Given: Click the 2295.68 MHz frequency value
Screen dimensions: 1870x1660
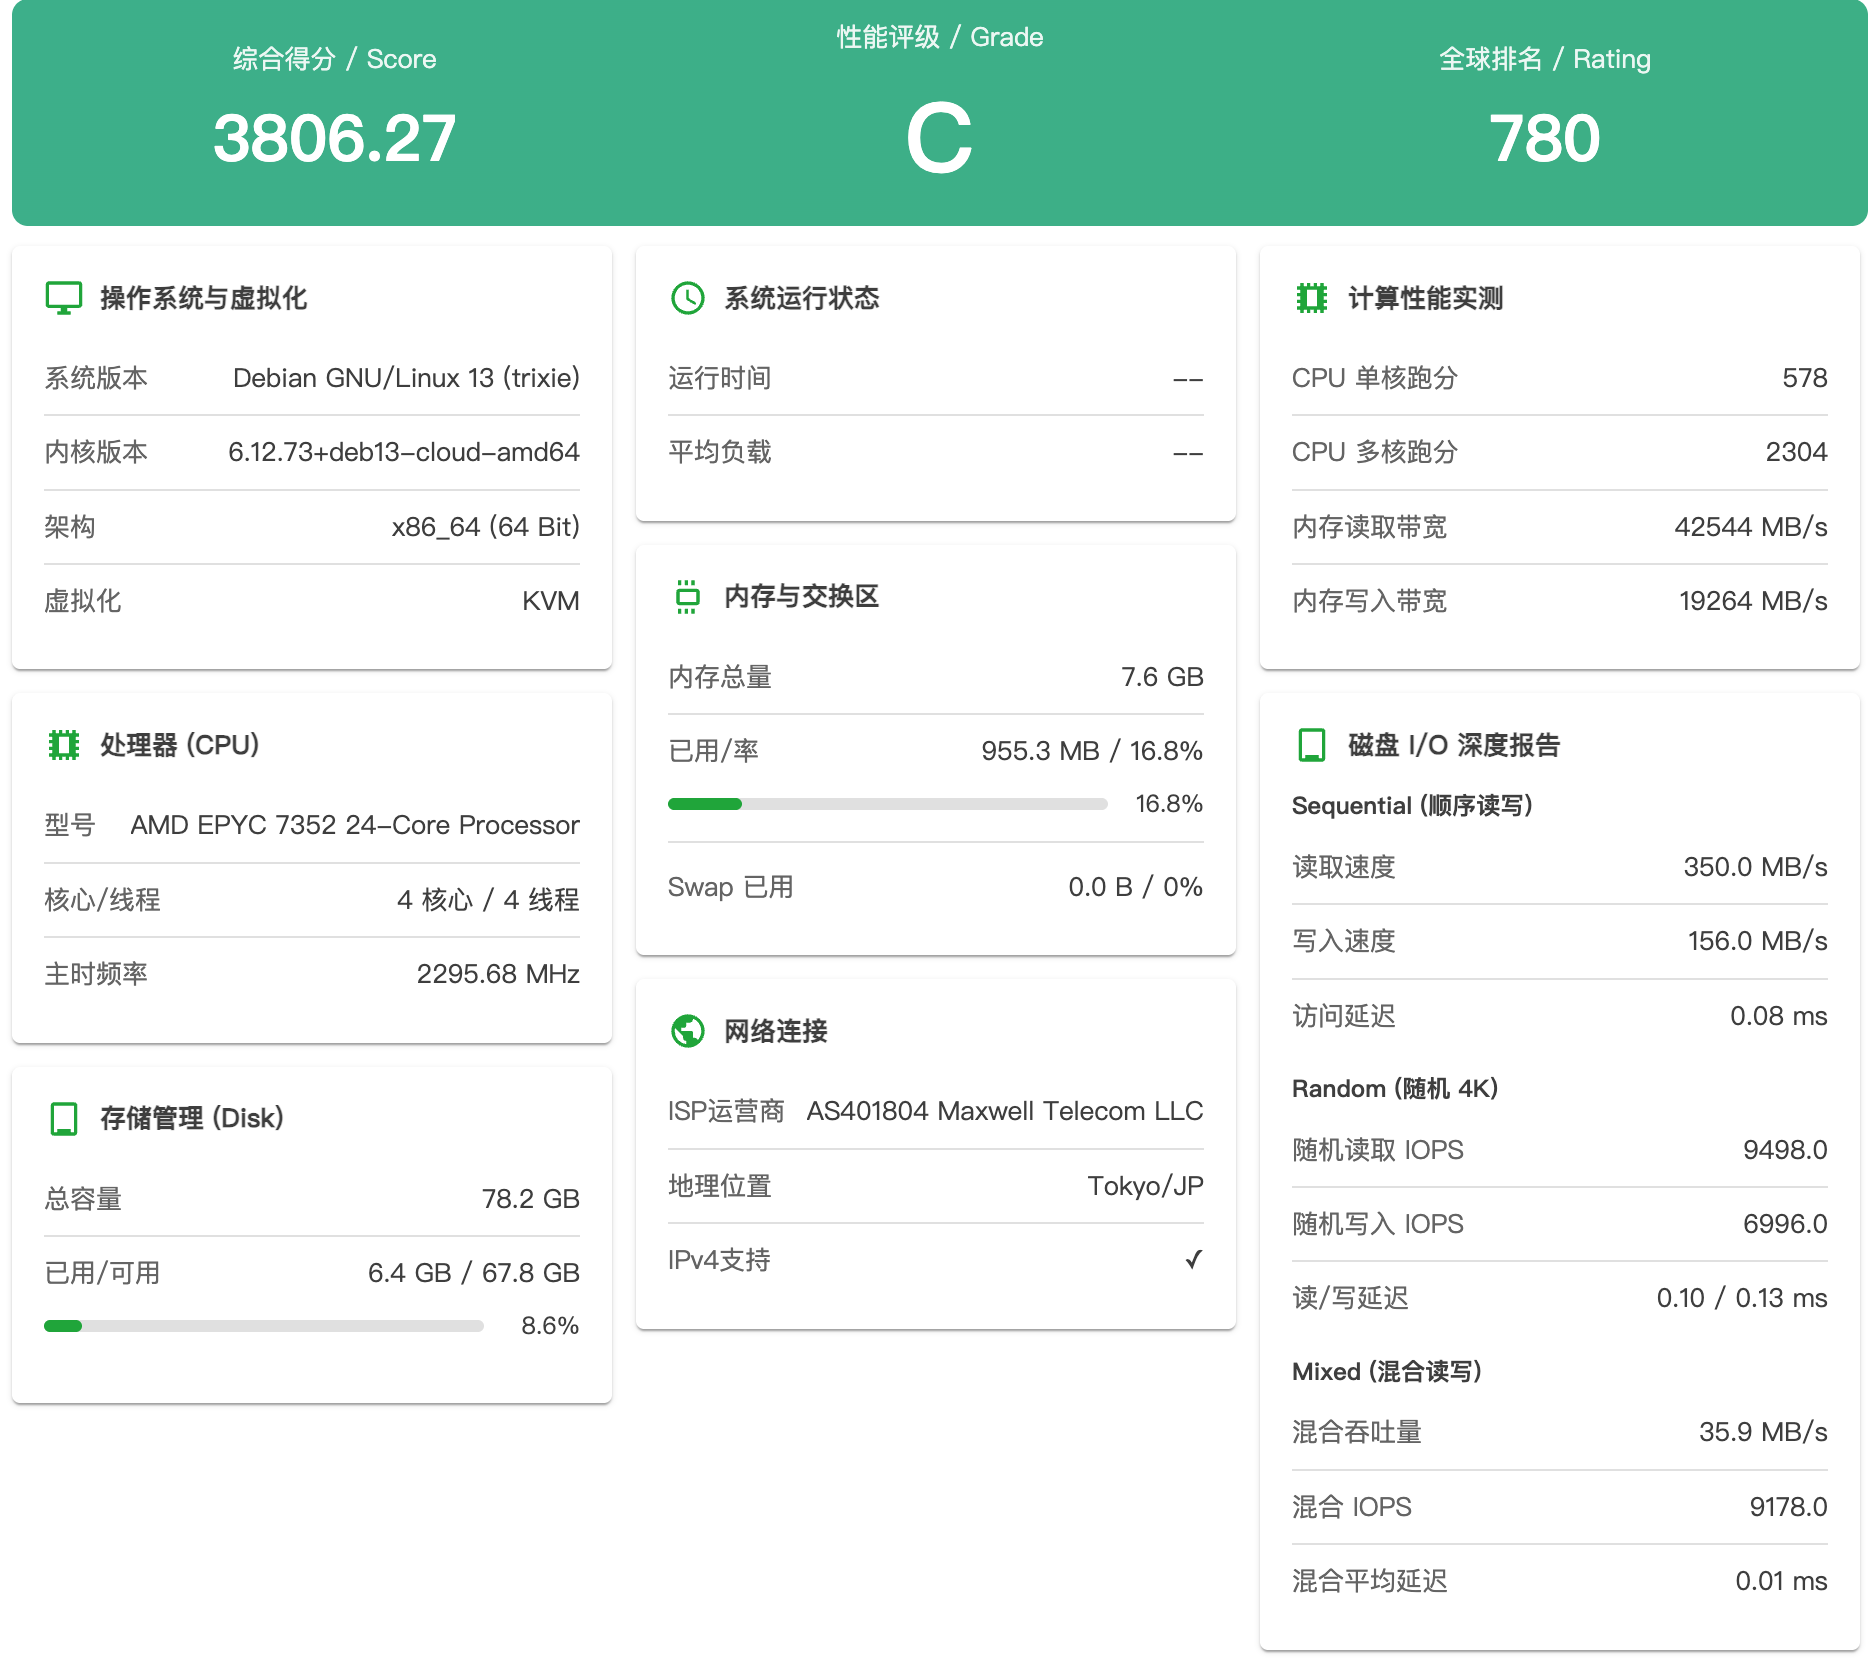Looking at the screenshot, I should coord(498,974).
